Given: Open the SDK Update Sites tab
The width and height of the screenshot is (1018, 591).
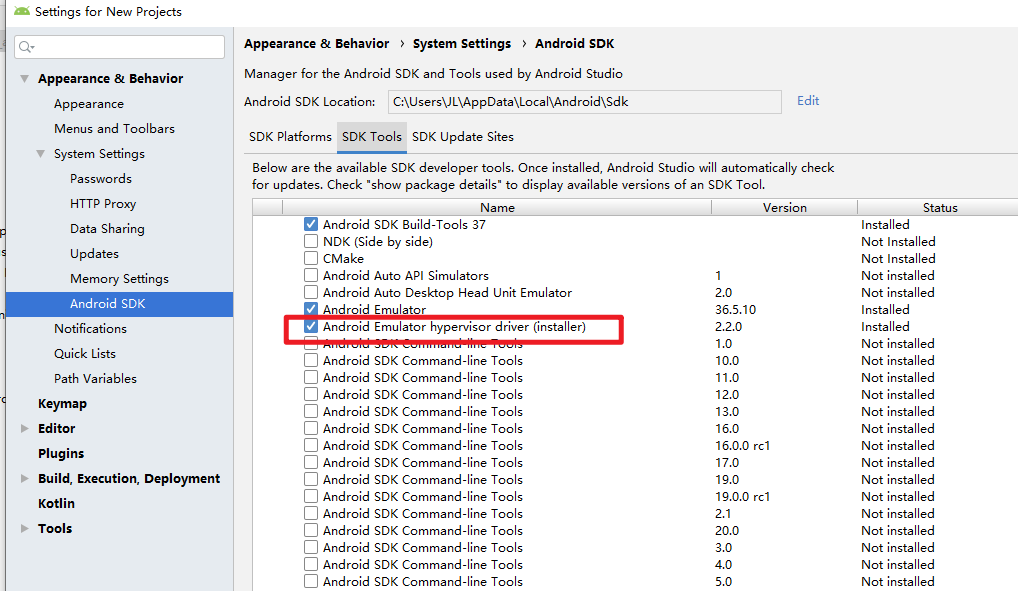Looking at the screenshot, I should tap(463, 137).
